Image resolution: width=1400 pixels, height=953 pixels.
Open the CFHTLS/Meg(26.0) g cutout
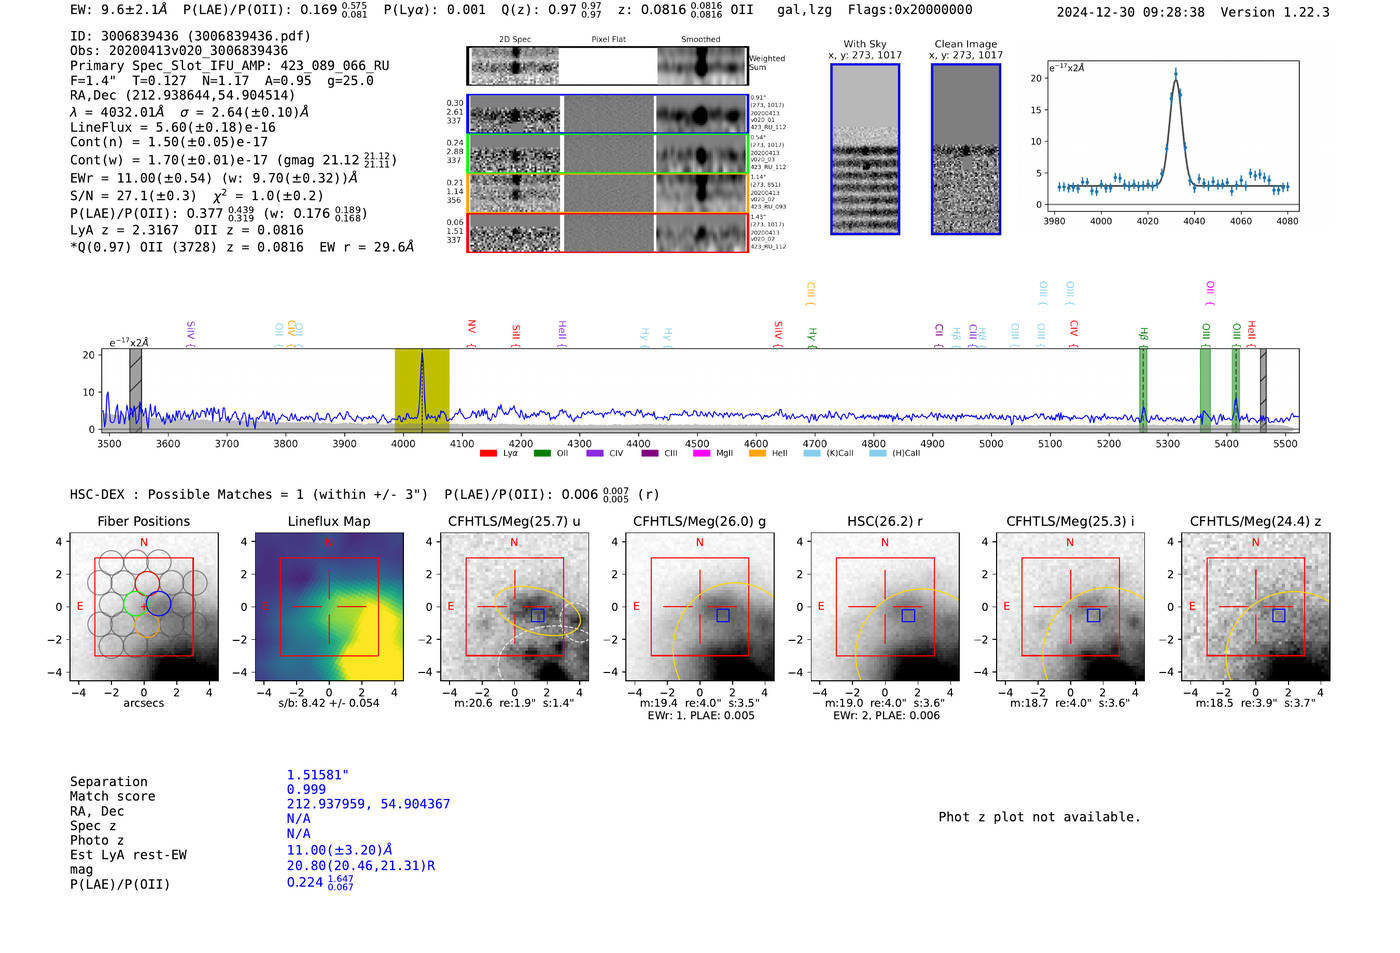pyautogui.click(x=699, y=606)
